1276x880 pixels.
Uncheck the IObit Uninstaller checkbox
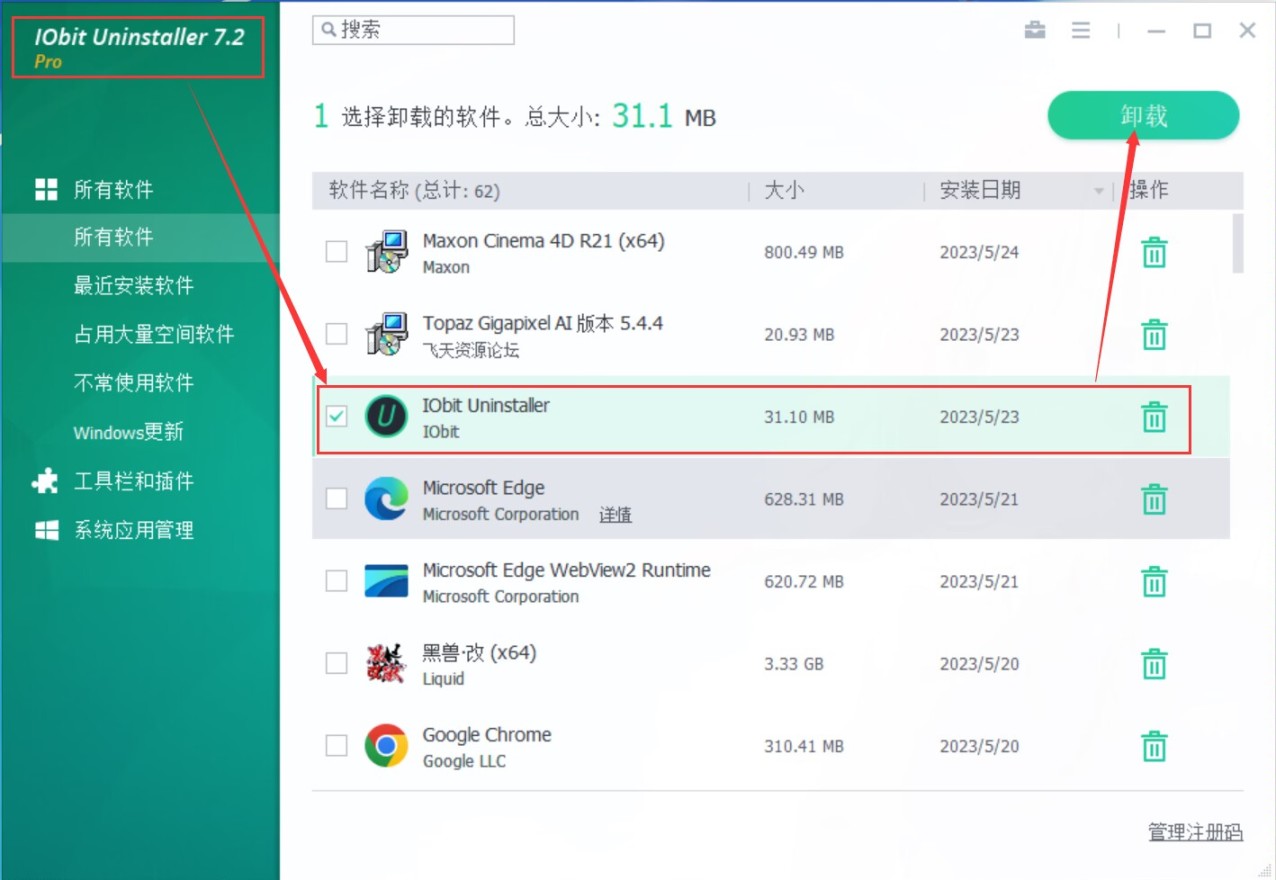[337, 416]
